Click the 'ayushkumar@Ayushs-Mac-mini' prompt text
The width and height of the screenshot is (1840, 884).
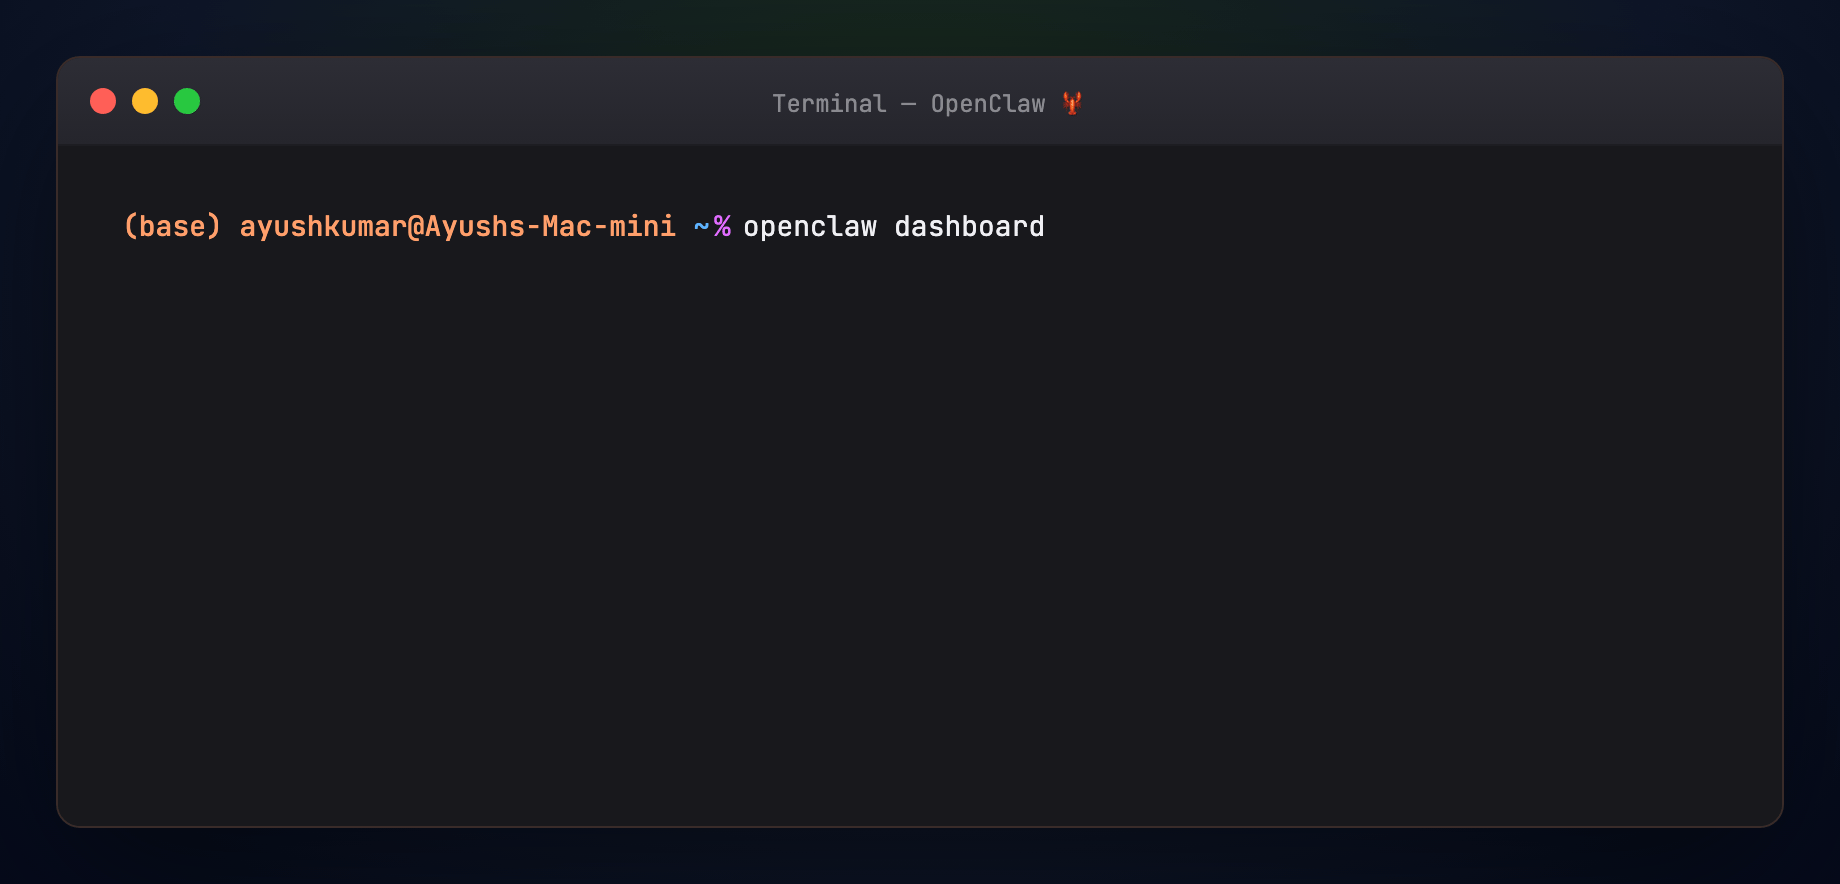[458, 227]
